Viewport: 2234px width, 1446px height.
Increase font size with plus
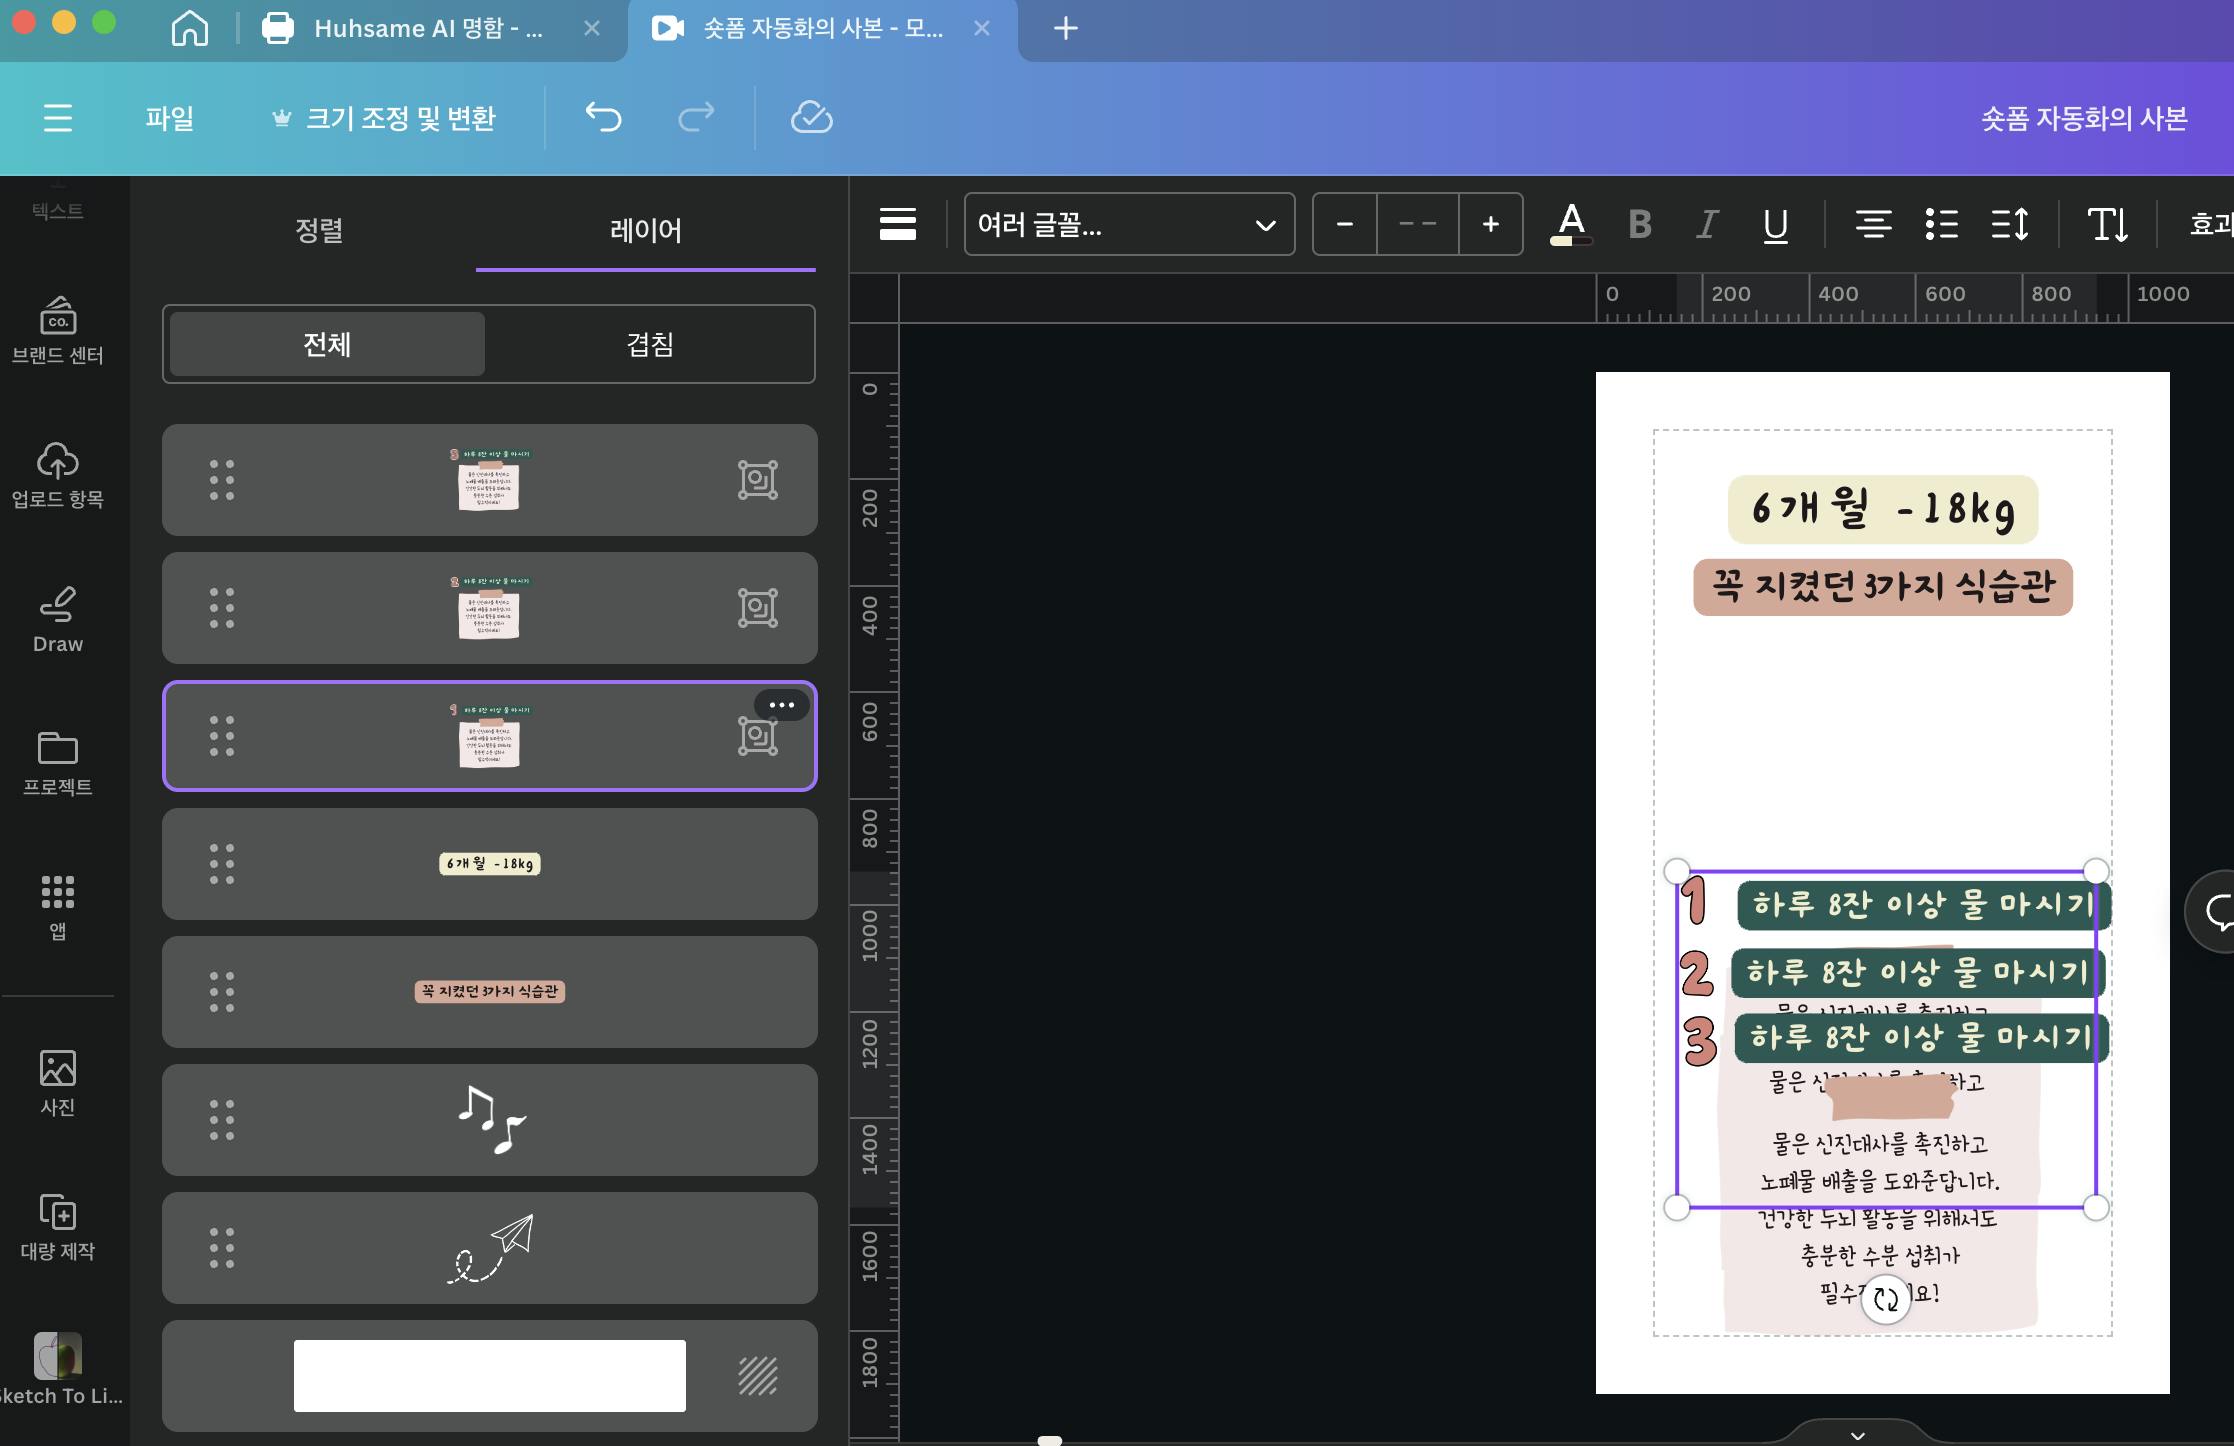(x=1490, y=224)
